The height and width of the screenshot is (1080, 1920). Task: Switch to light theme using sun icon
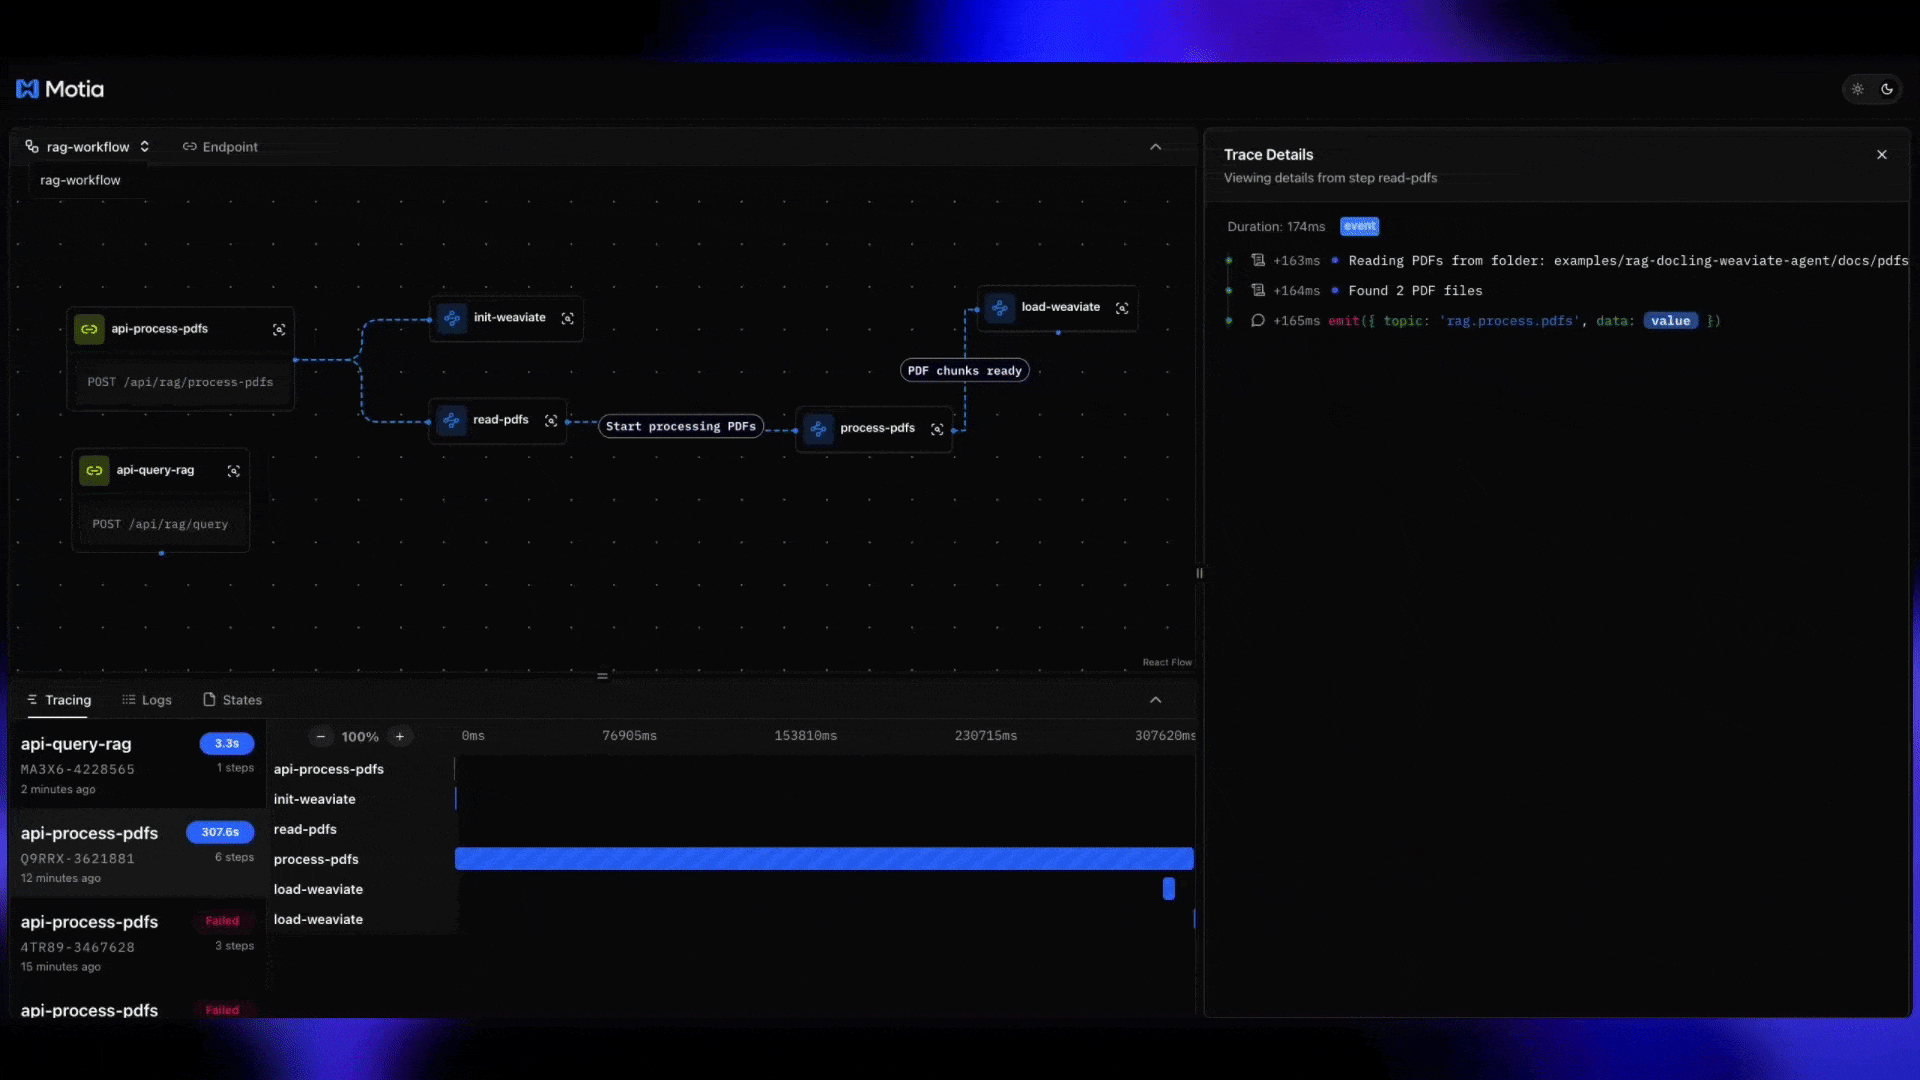pos(1858,88)
